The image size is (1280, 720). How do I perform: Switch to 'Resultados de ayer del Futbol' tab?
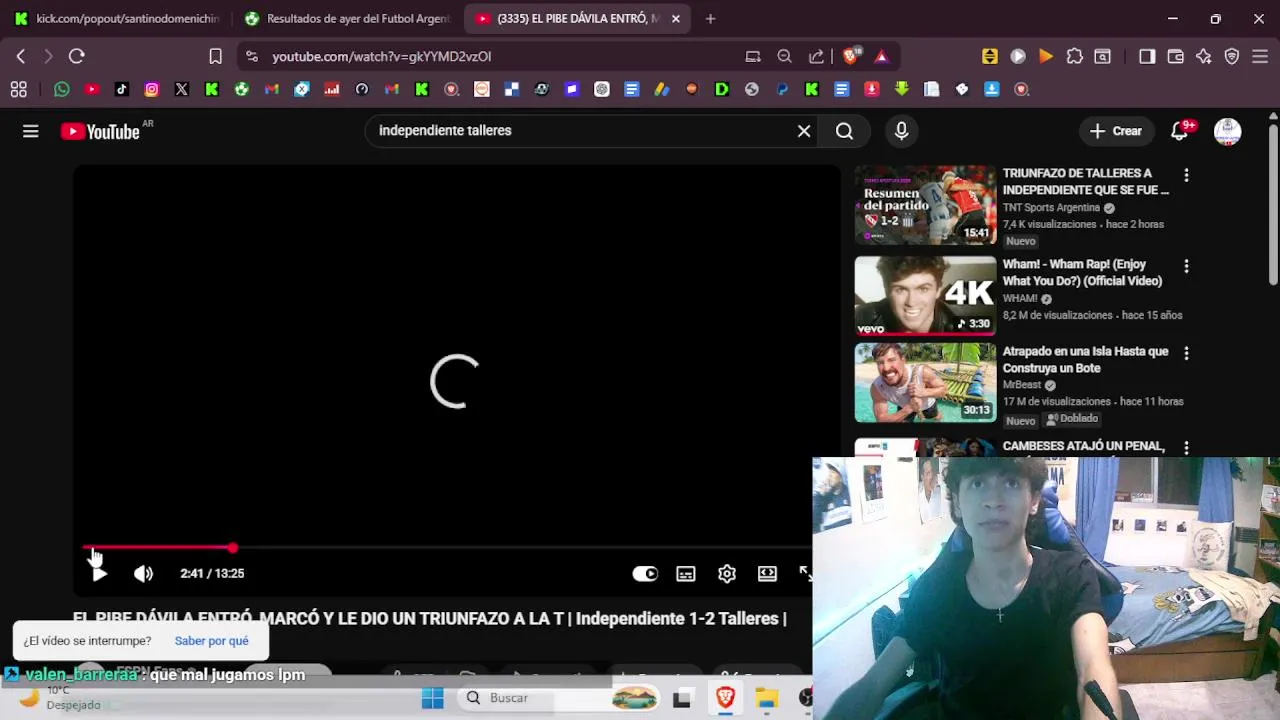pos(348,19)
